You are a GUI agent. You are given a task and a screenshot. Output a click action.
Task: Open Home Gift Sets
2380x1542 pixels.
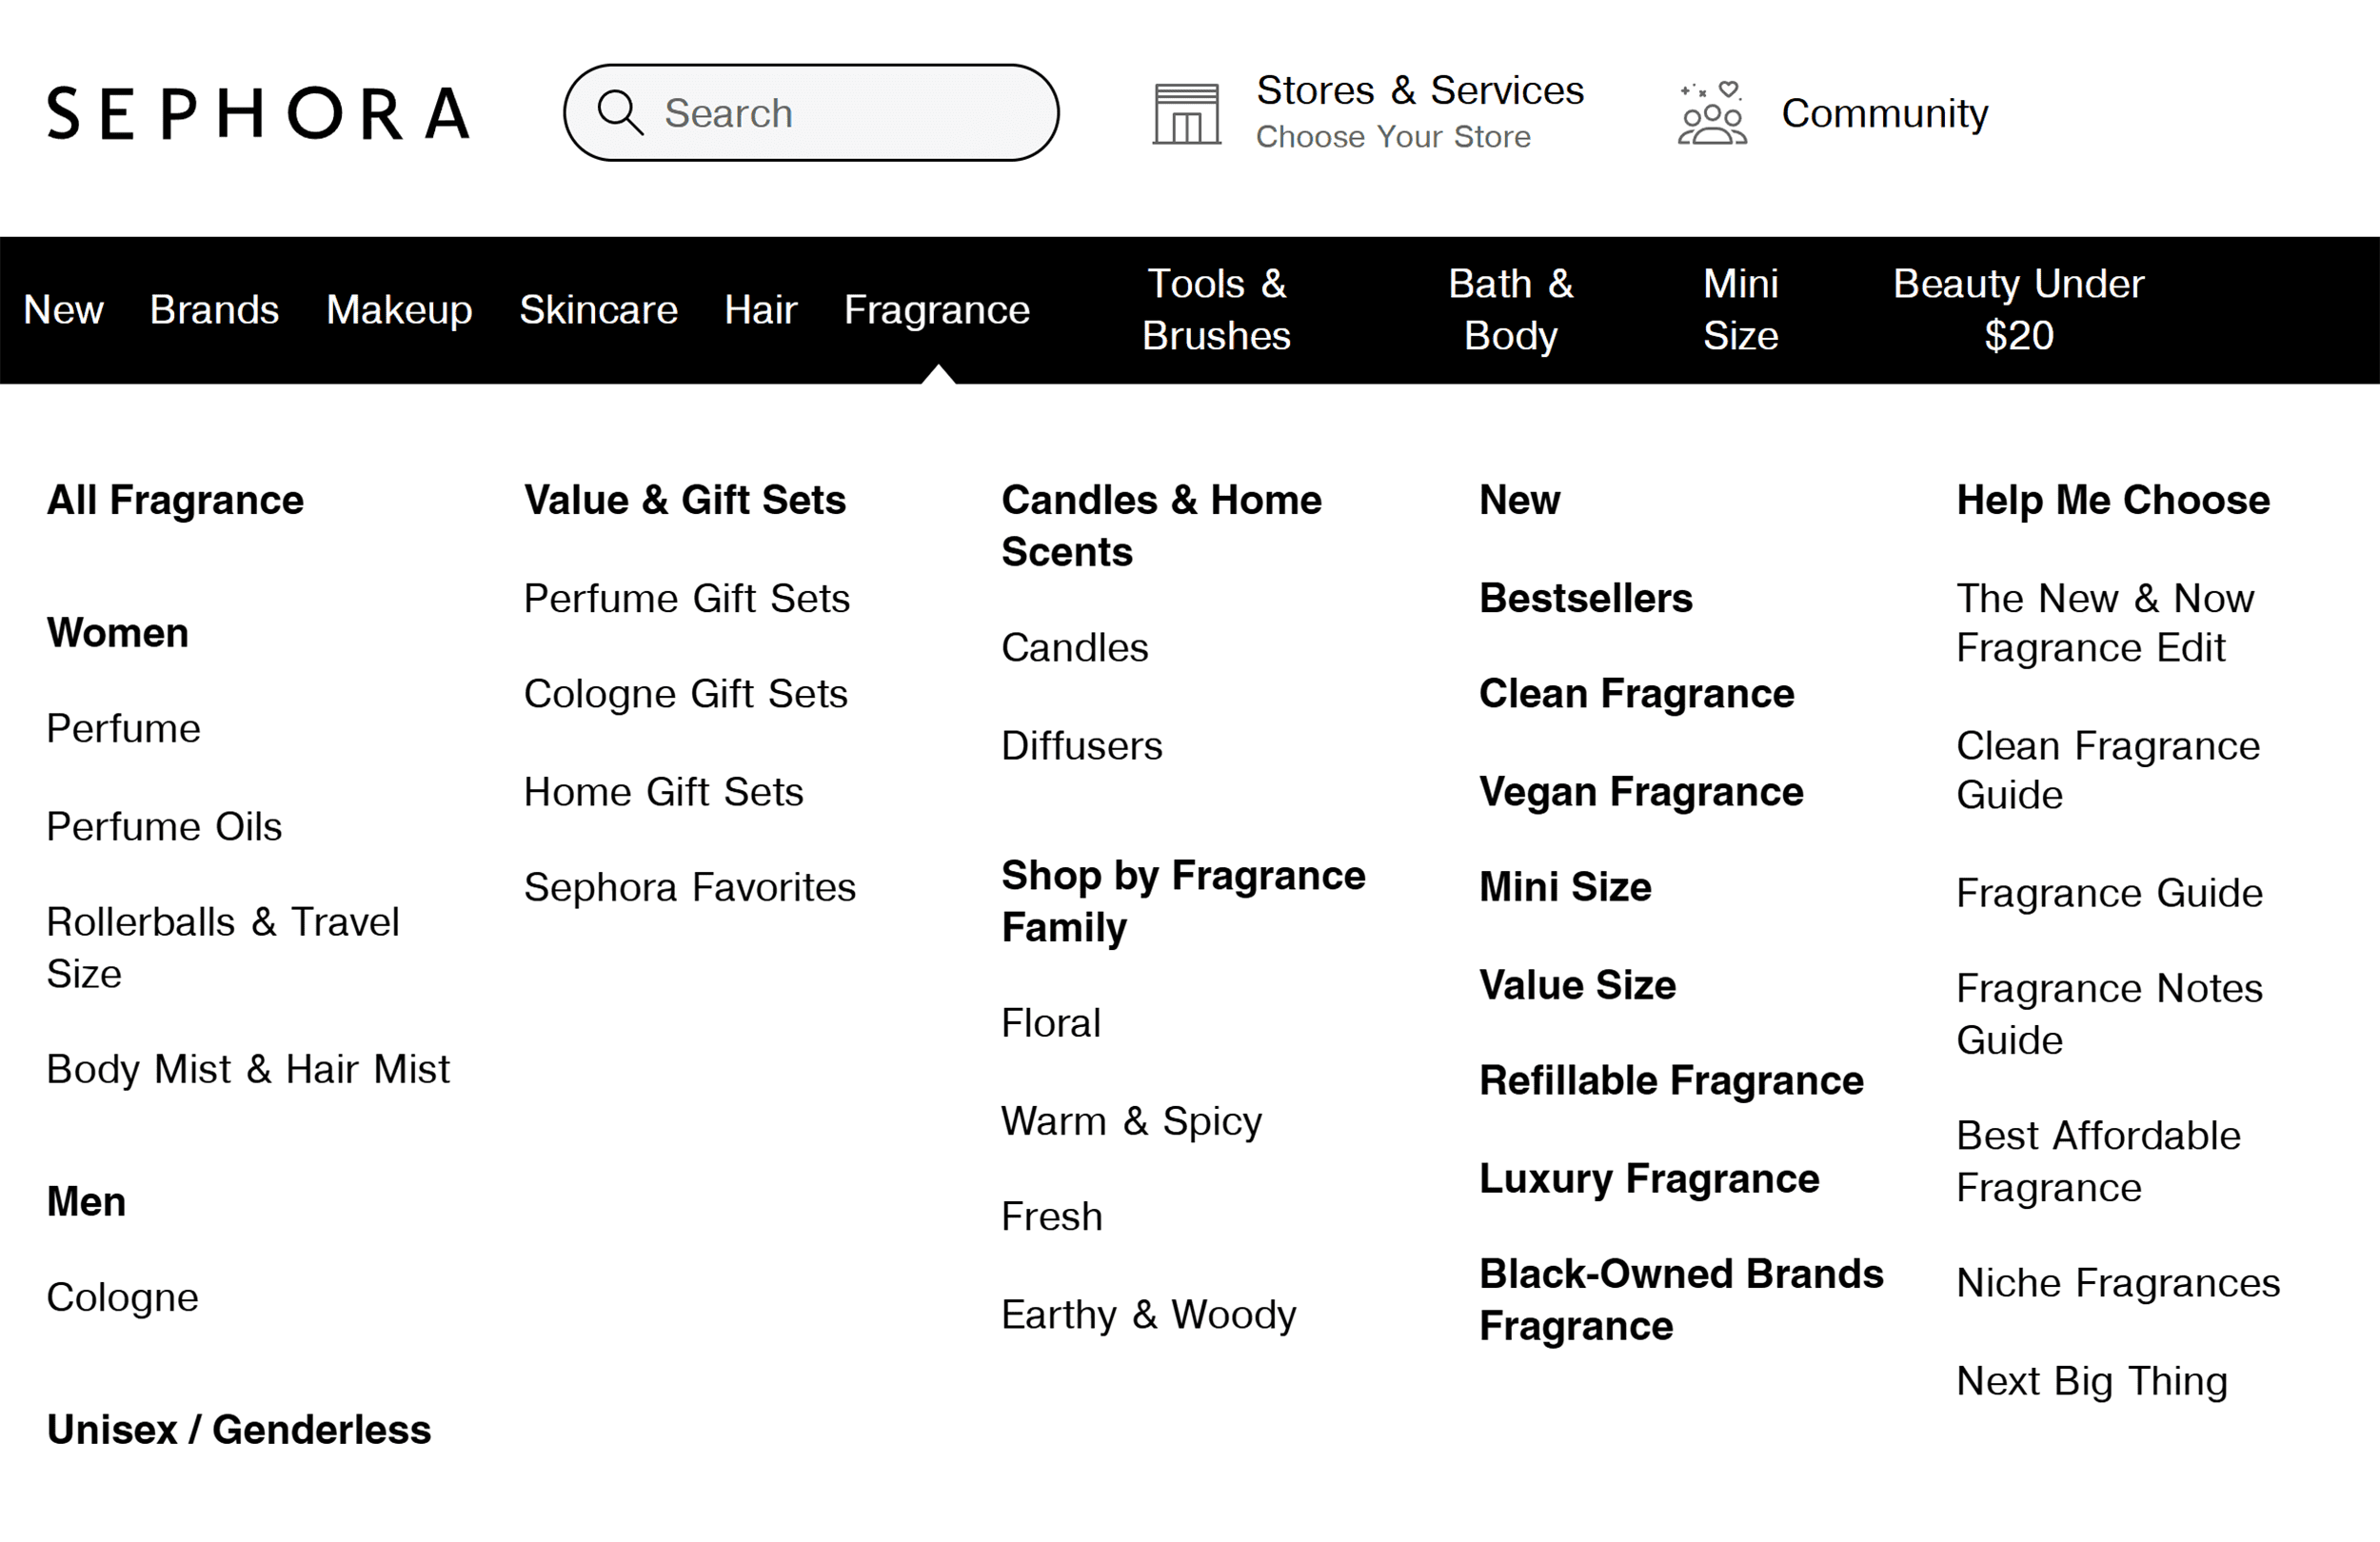[664, 792]
